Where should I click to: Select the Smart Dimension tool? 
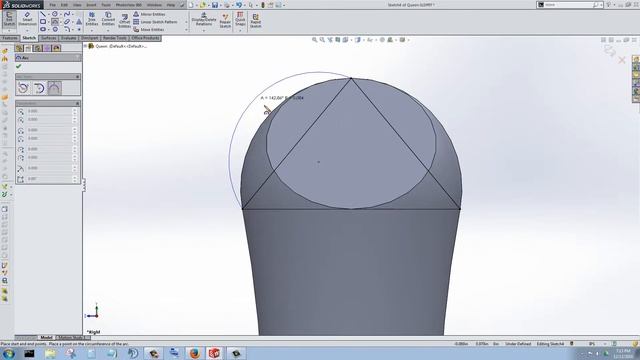point(27,19)
